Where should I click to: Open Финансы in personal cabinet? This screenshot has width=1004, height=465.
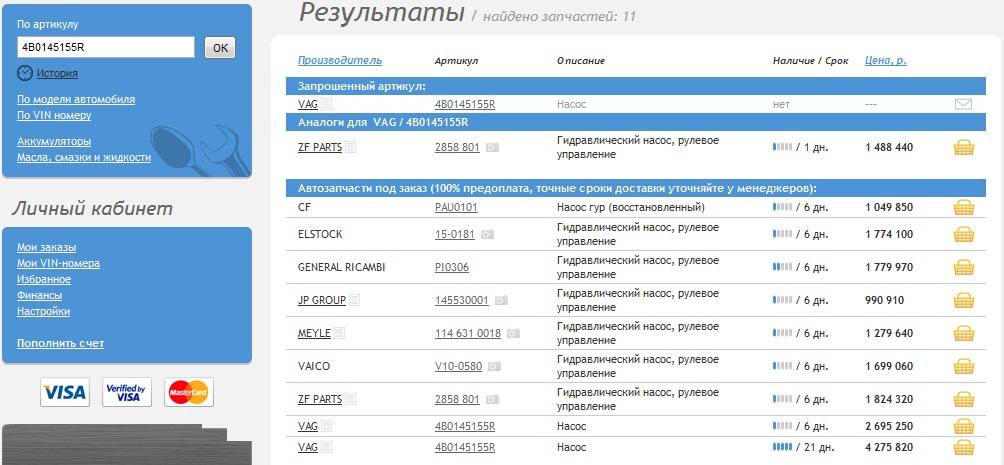click(40, 295)
